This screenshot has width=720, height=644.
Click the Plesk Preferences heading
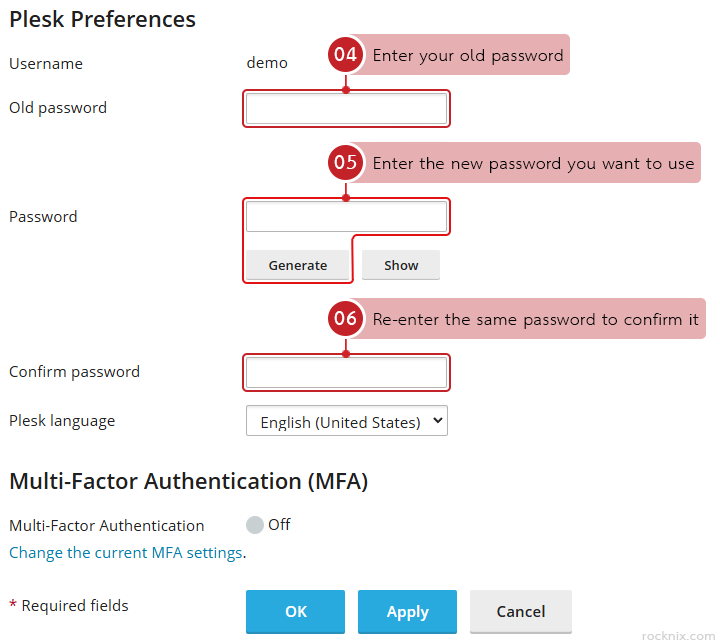pyautogui.click(x=103, y=19)
